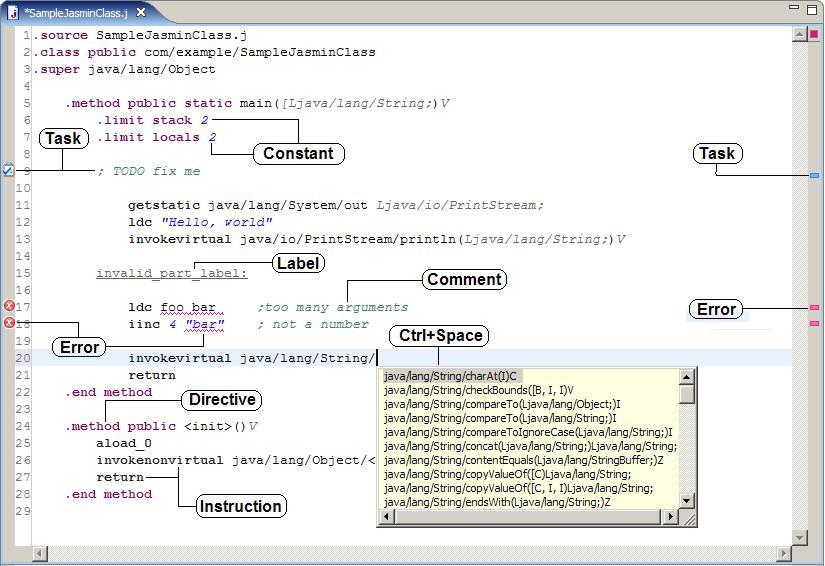Choose the endsWith proposal
The image size is (825, 566).
coord(497,502)
